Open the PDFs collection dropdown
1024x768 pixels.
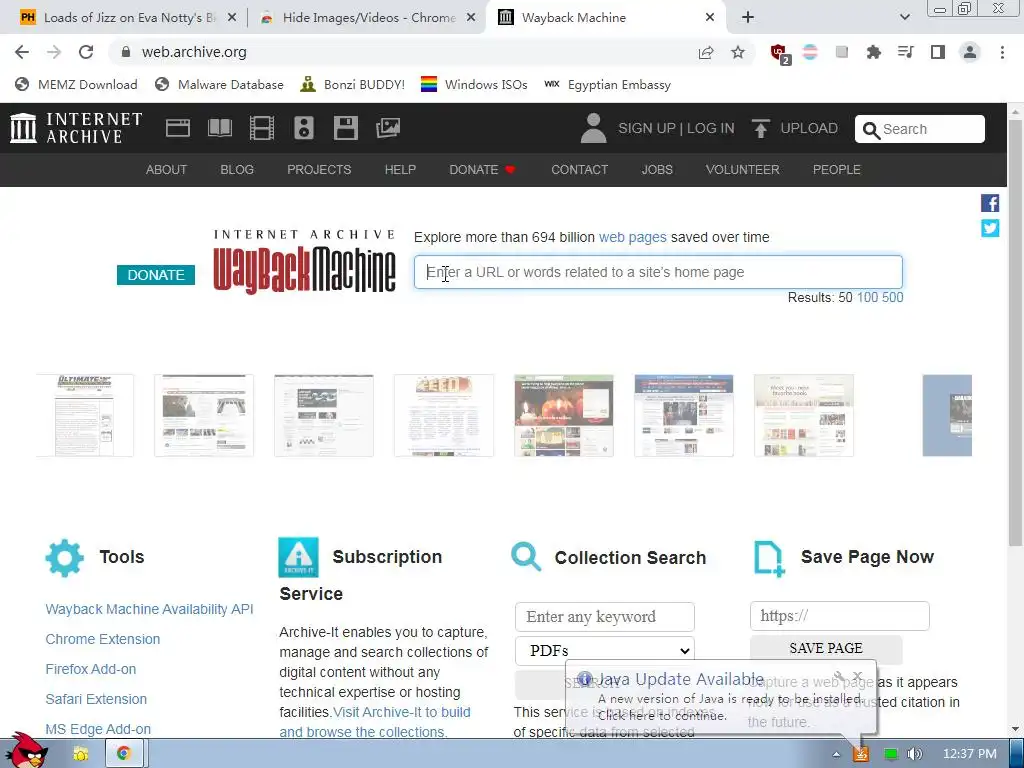point(605,650)
